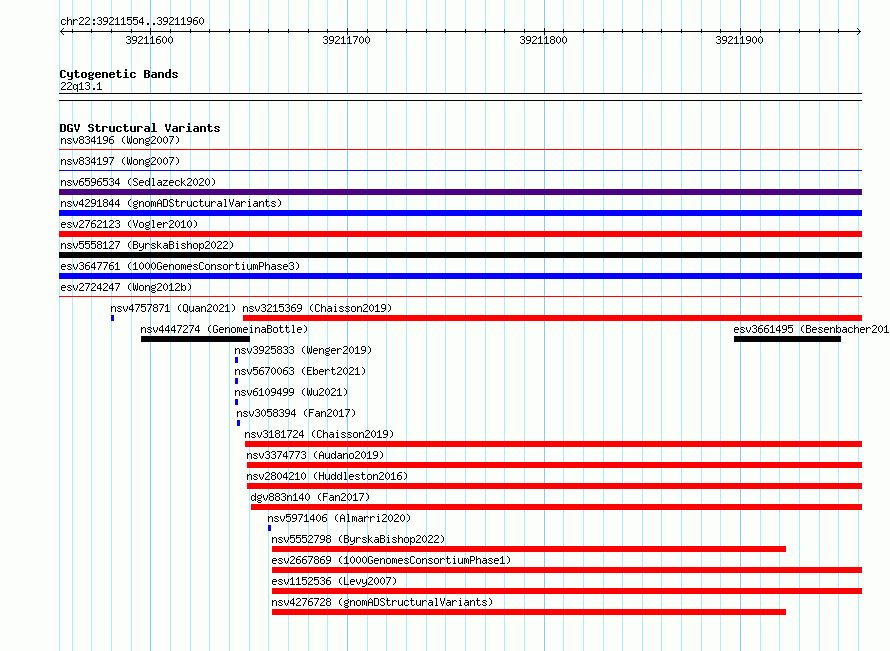Click the small blue nsv4757871 marker
890x651 pixels.
point(112,318)
